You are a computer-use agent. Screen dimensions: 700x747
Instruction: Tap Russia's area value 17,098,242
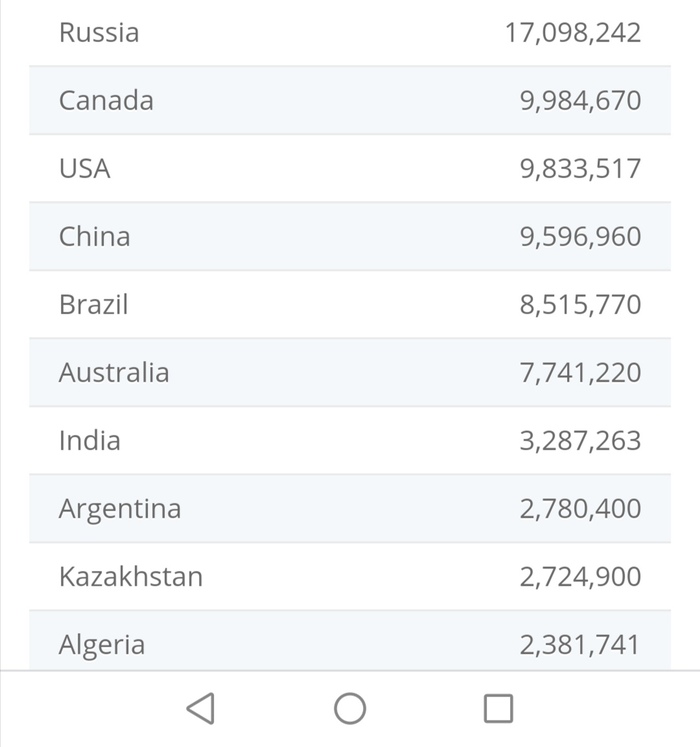pyautogui.click(x=573, y=33)
